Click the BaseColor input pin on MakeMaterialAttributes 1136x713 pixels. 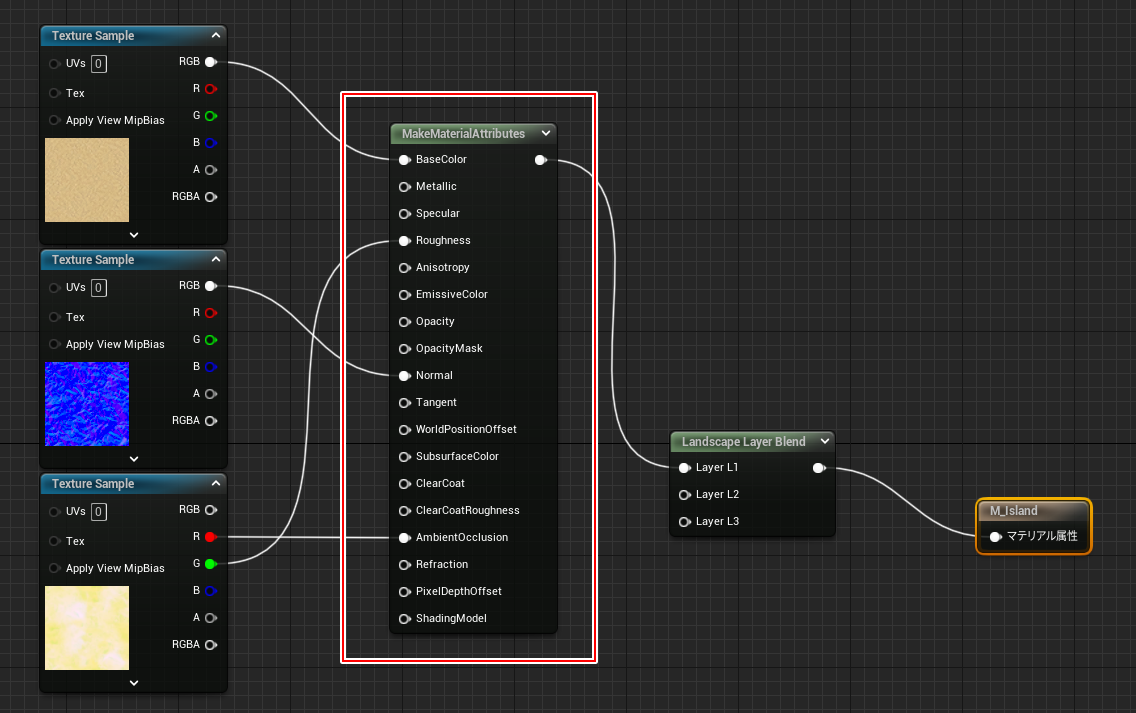pyautogui.click(x=404, y=160)
